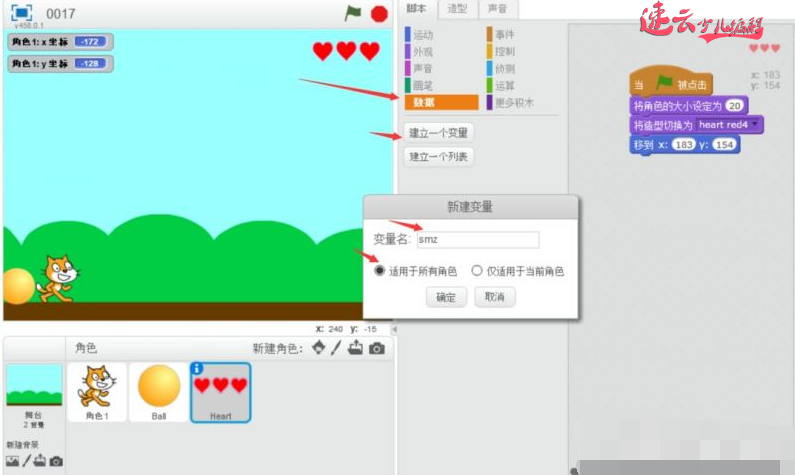The image size is (795, 475).
Task: Select the 角色1 cat sprite thumbnail
Action: pos(97,392)
